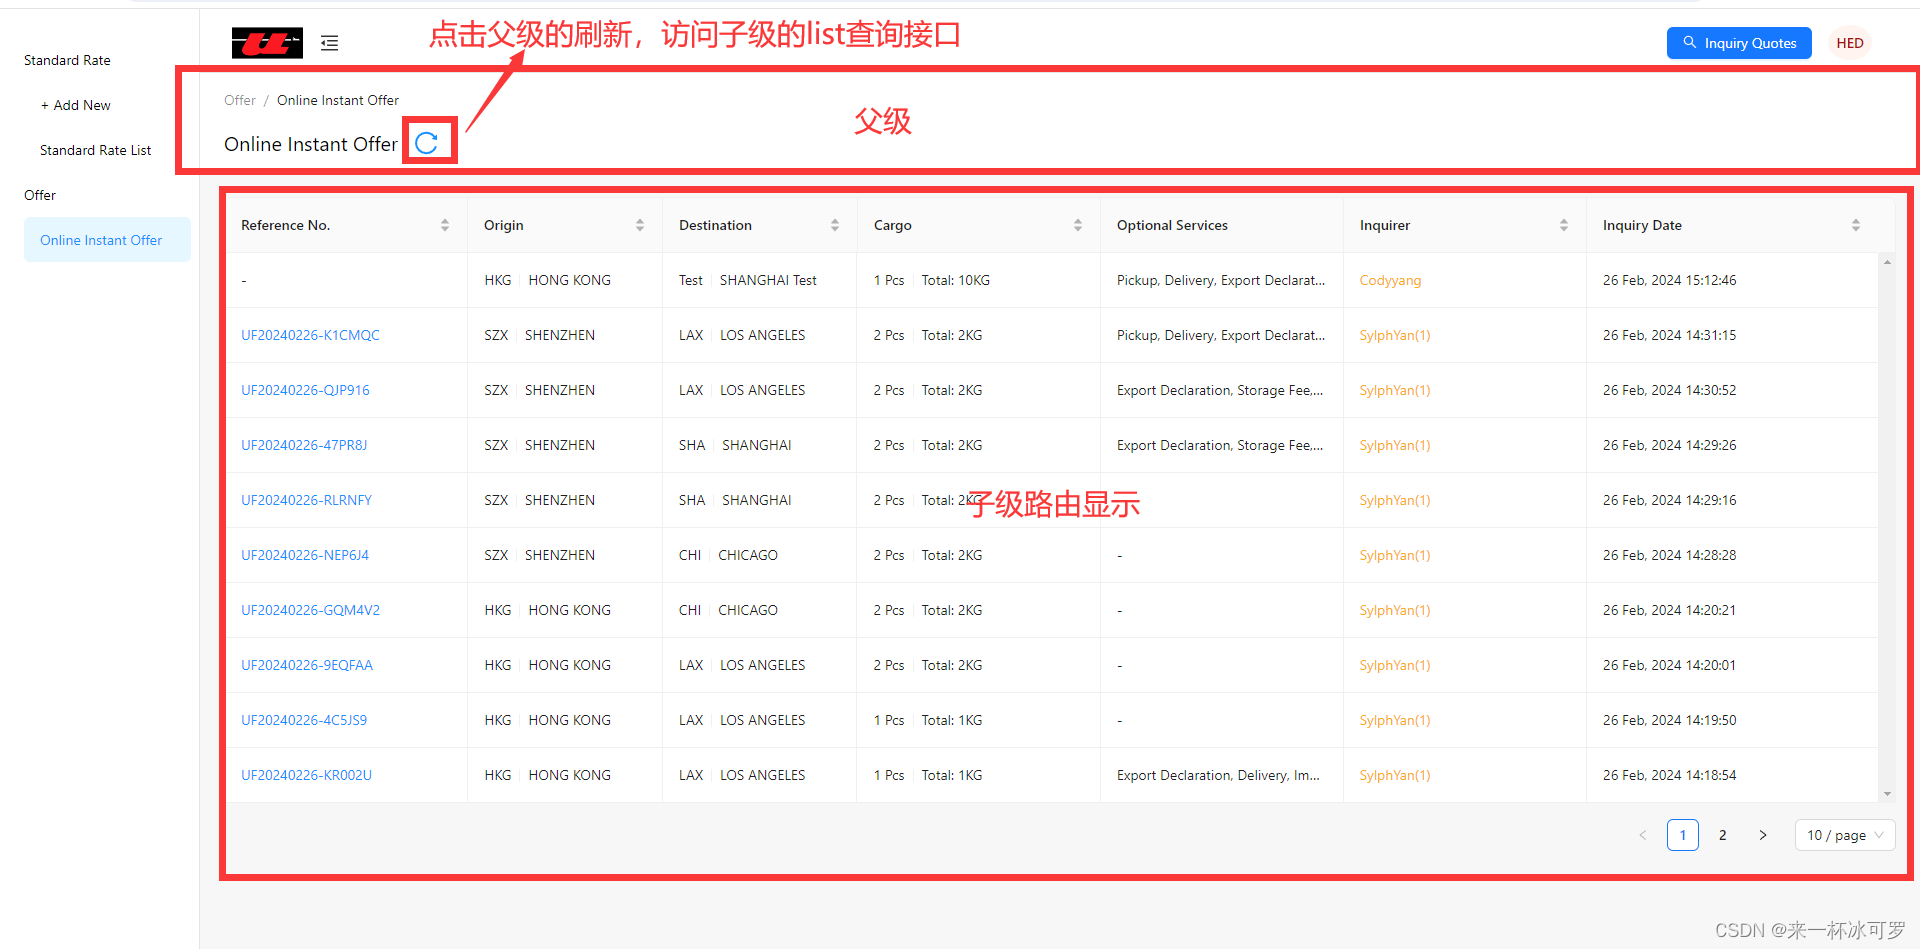
Task: Open the Standard Rate List sidebar item
Action: pyautogui.click(x=95, y=150)
